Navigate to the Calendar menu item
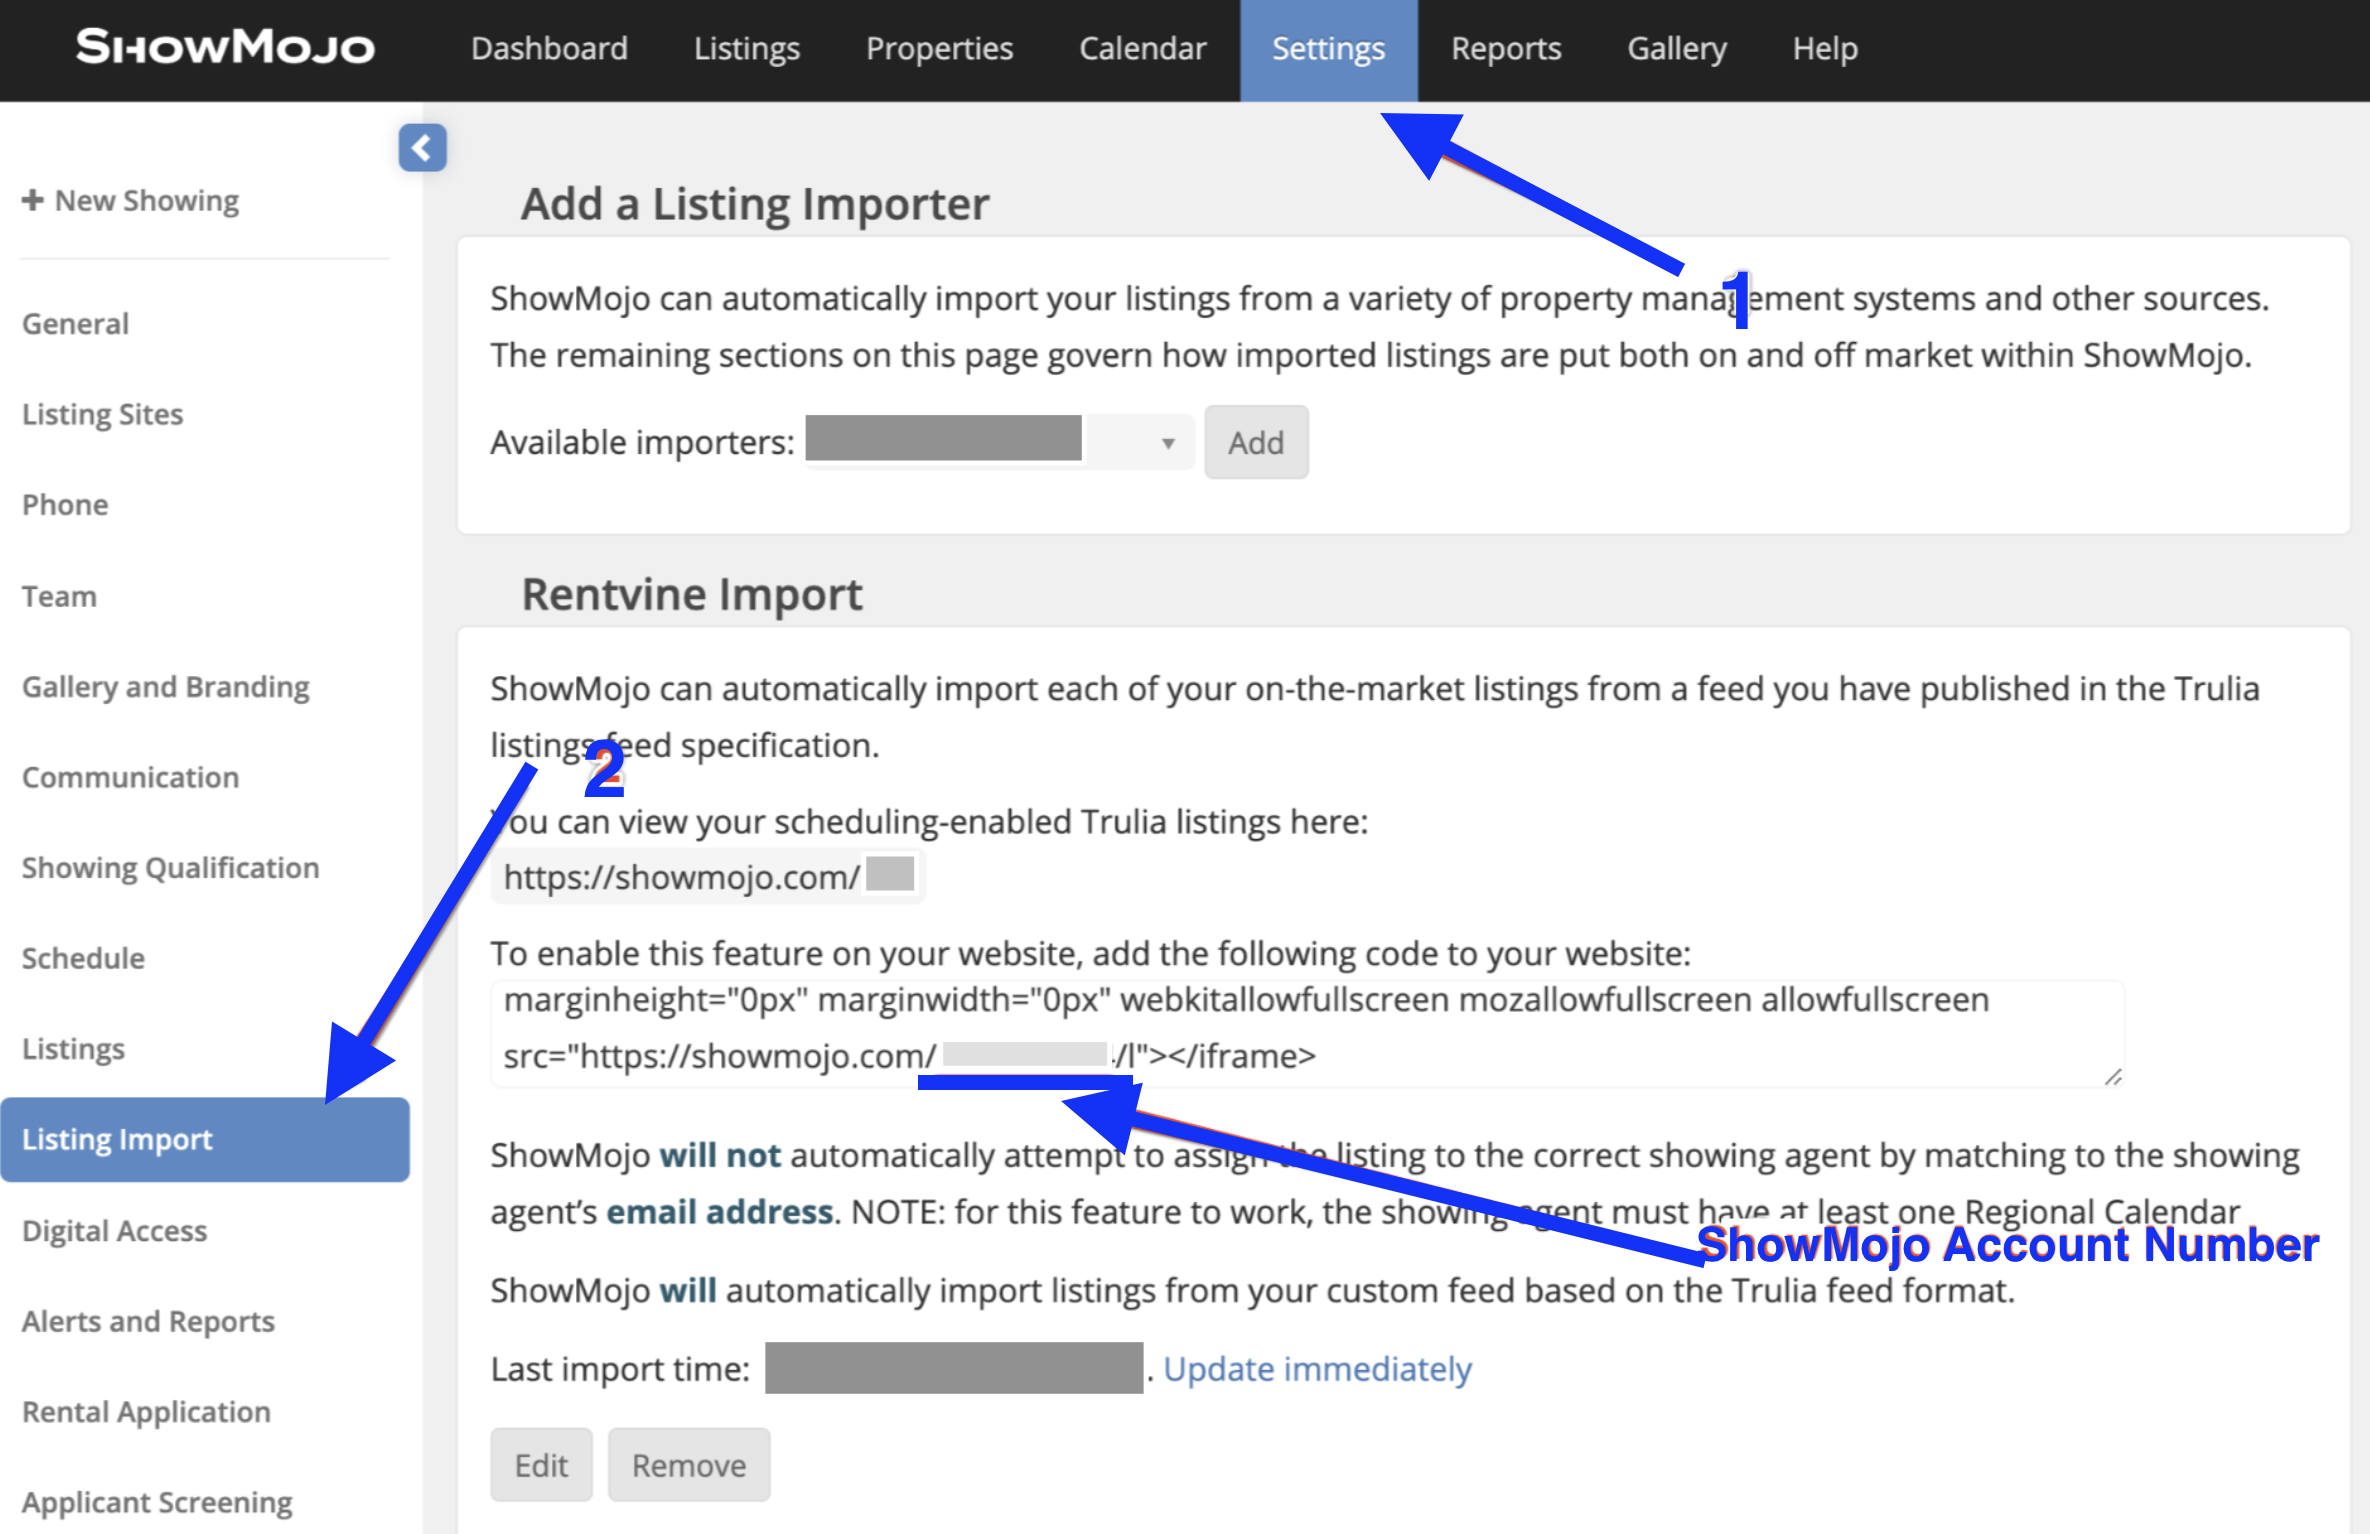Viewport: 2370px width, 1534px height. [x=1142, y=49]
